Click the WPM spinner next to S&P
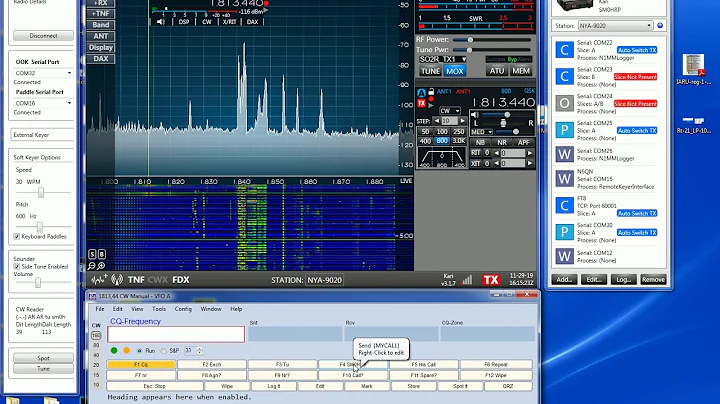 click(x=199, y=351)
